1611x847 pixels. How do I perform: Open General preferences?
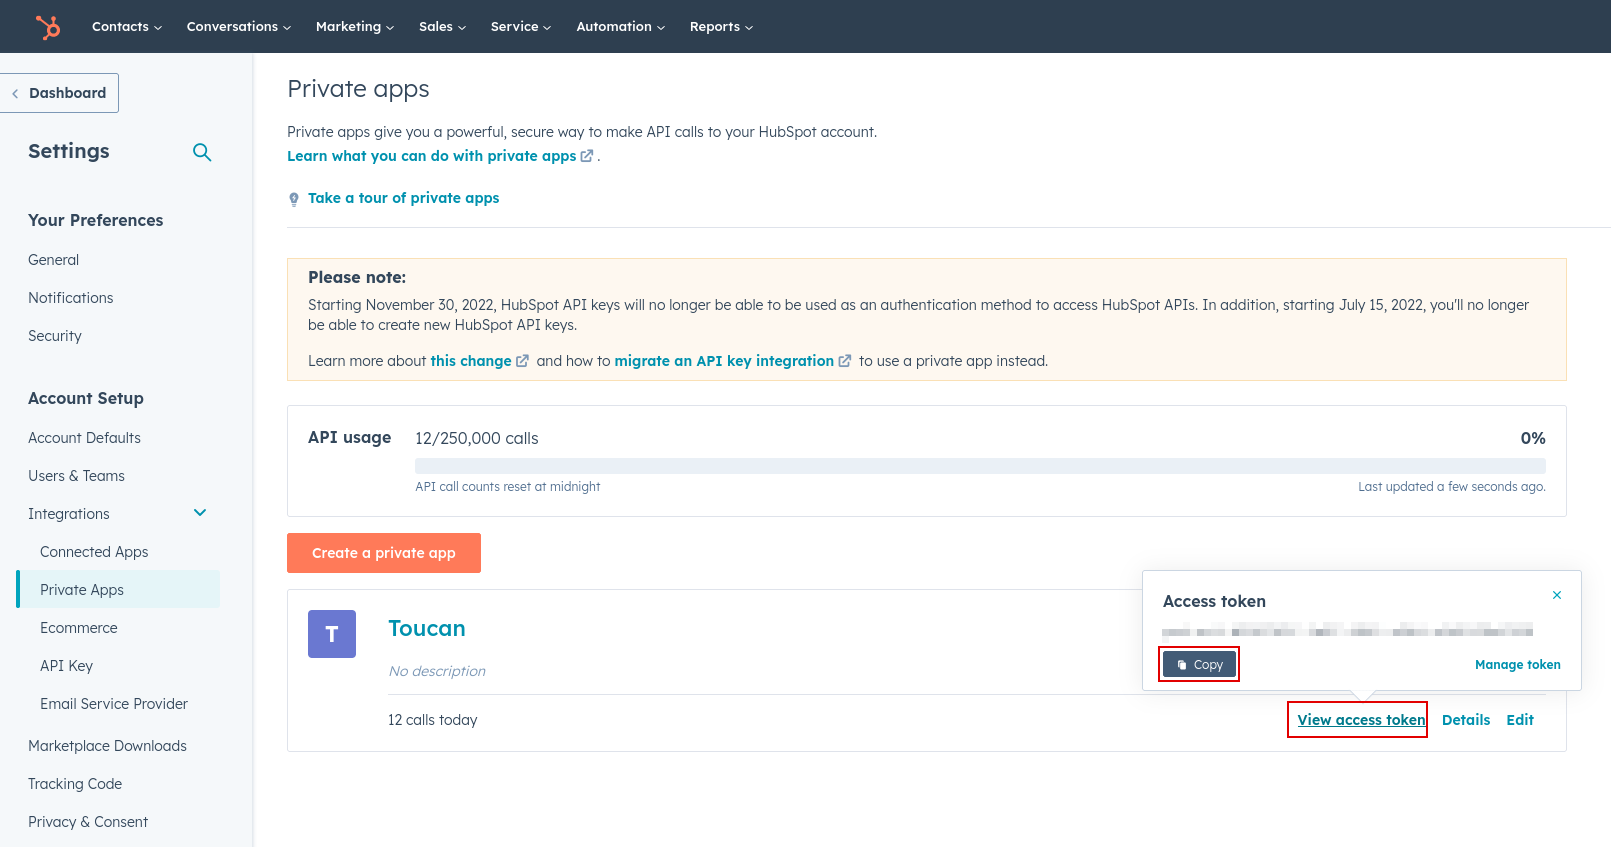click(54, 260)
